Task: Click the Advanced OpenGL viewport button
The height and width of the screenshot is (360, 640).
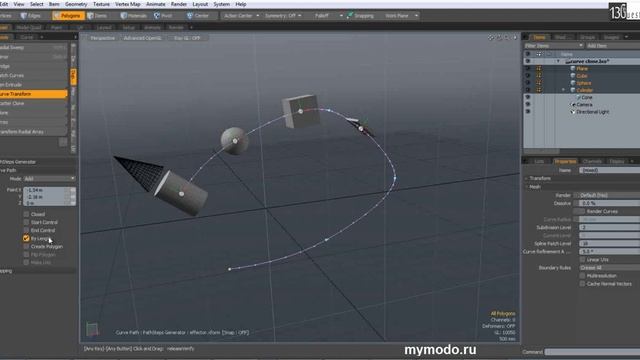Action: pyautogui.click(x=142, y=38)
